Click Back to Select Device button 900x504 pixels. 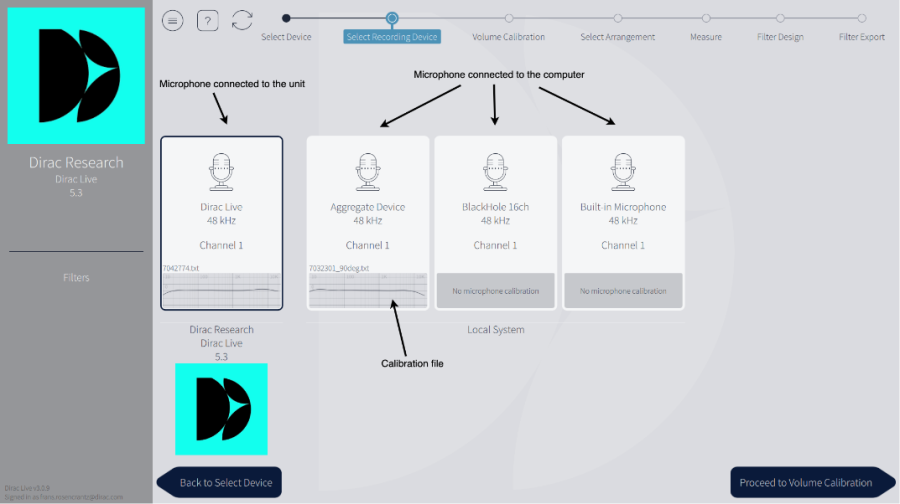click(x=221, y=482)
